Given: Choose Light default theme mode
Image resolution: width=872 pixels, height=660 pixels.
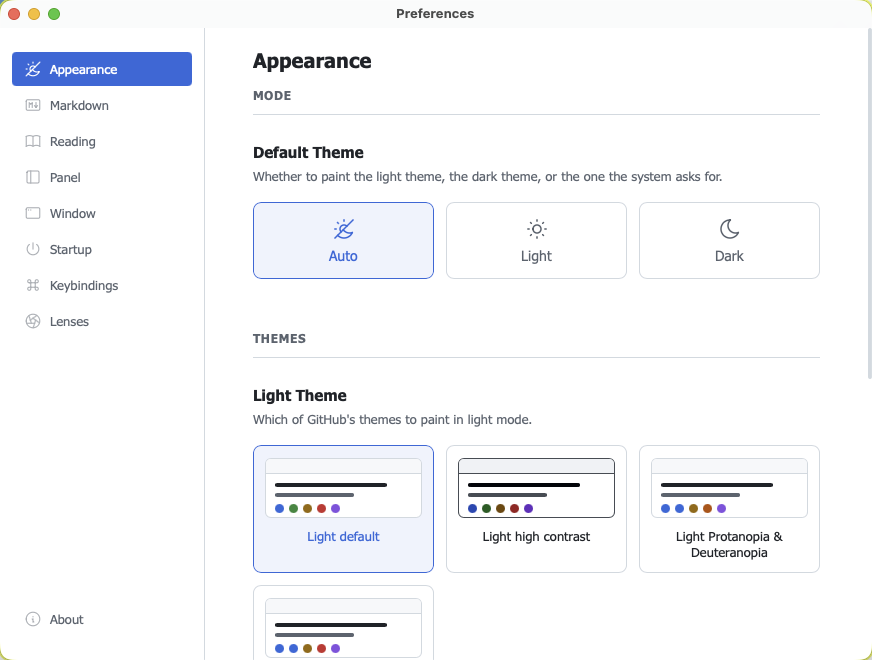Looking at the screenshot, I should click(536, 240).
